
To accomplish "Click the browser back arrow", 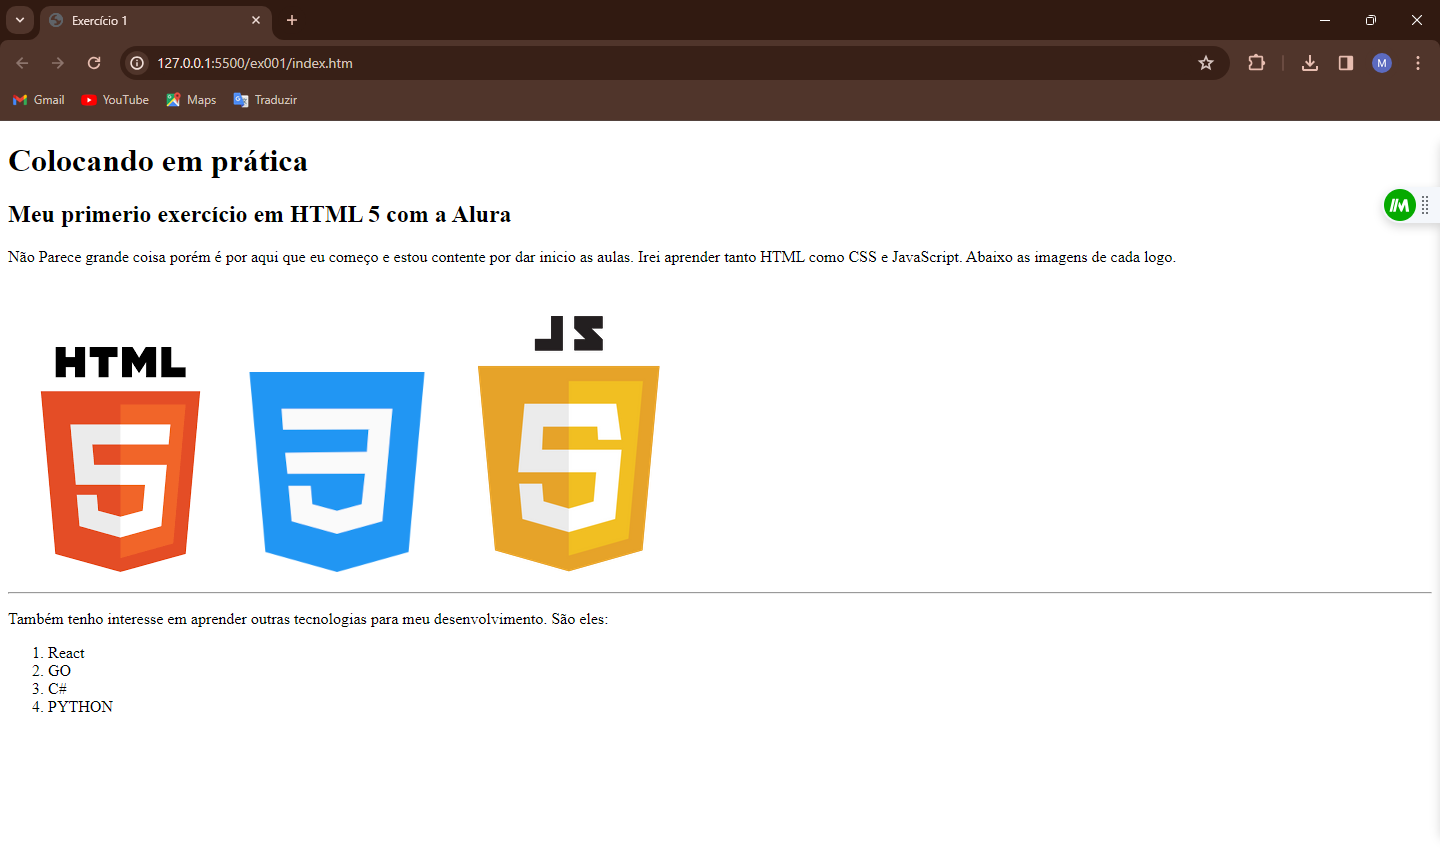I will 22,63.
